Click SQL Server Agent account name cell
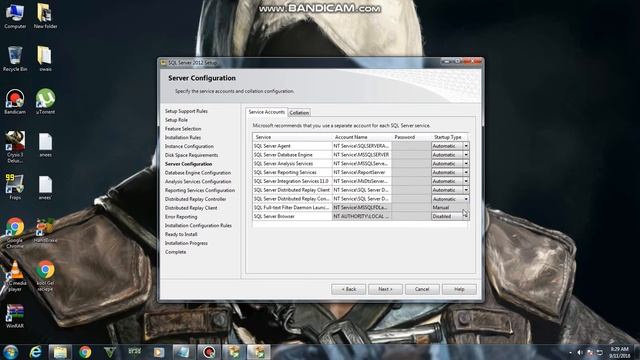Image resolution: width=640 pixels, height=360 pixels. 362,146
